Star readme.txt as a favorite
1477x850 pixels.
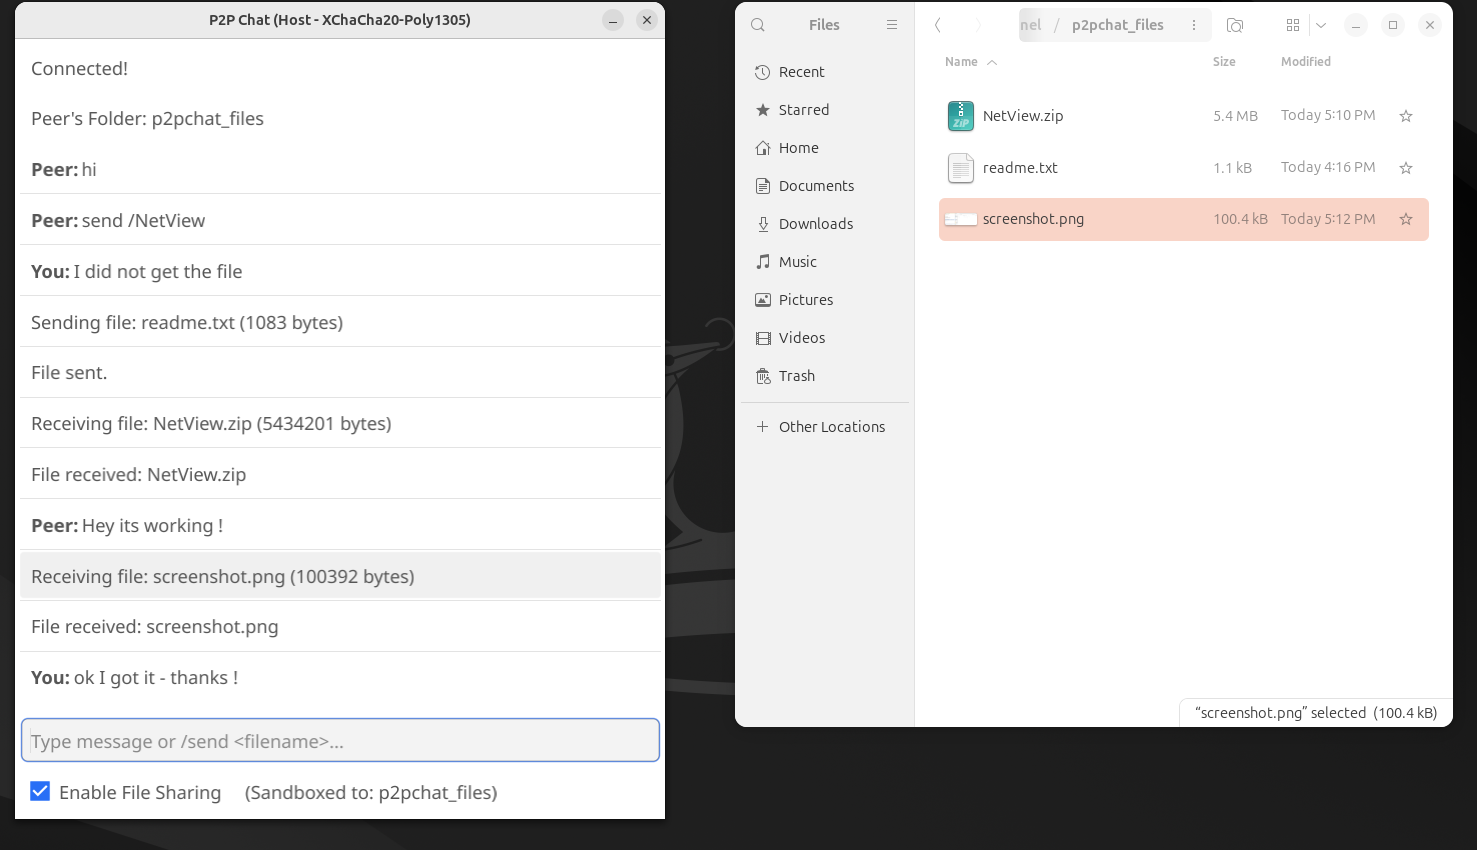click(1405, 167)
